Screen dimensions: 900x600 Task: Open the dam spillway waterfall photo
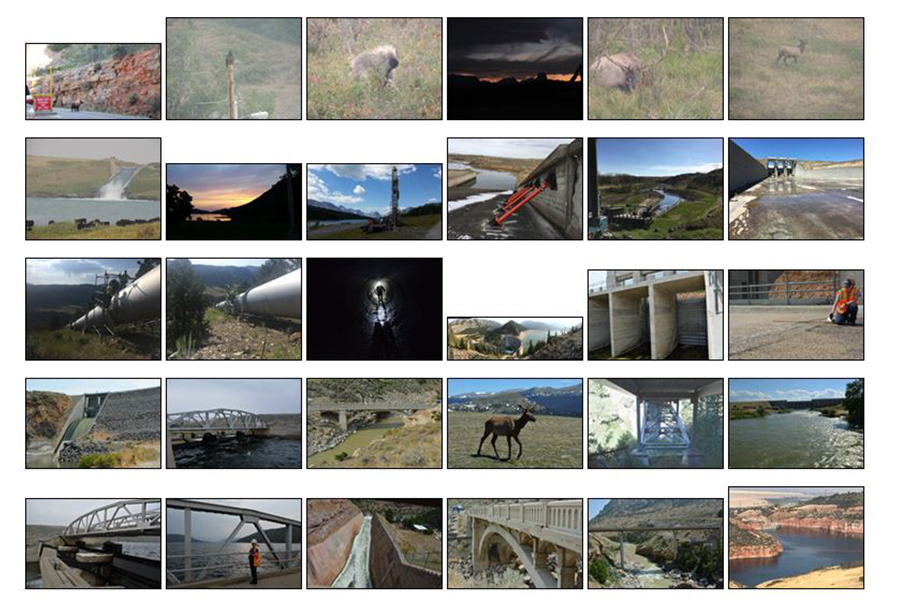93,188
